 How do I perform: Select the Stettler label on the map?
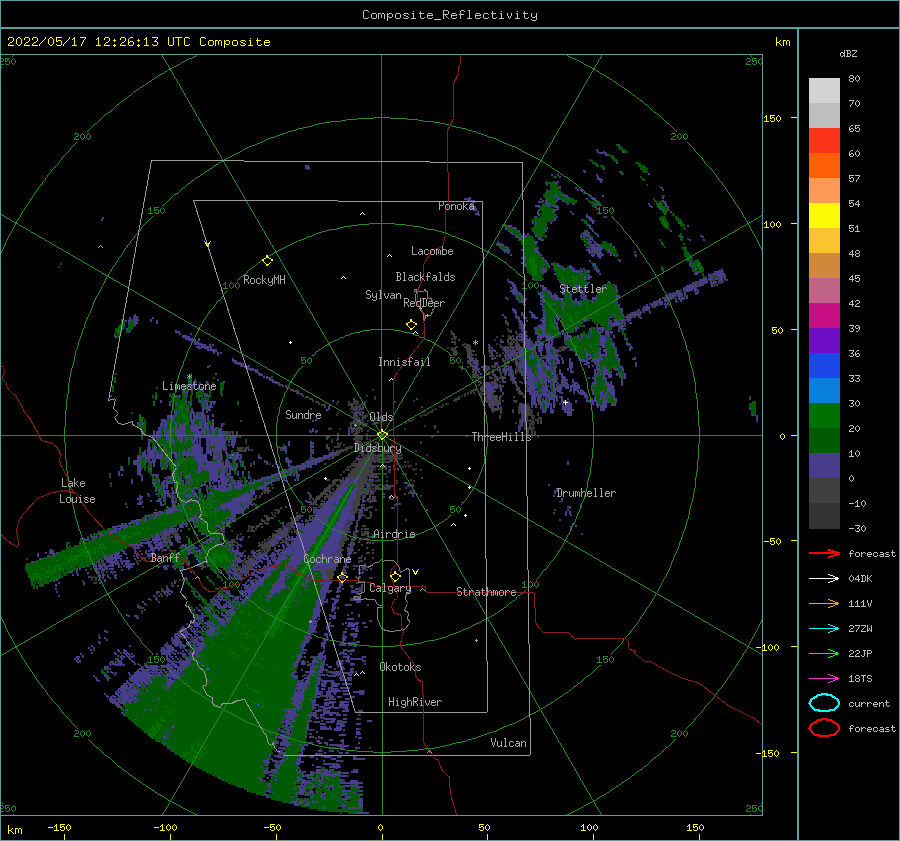pyautogui.click(x=583, y=289)
